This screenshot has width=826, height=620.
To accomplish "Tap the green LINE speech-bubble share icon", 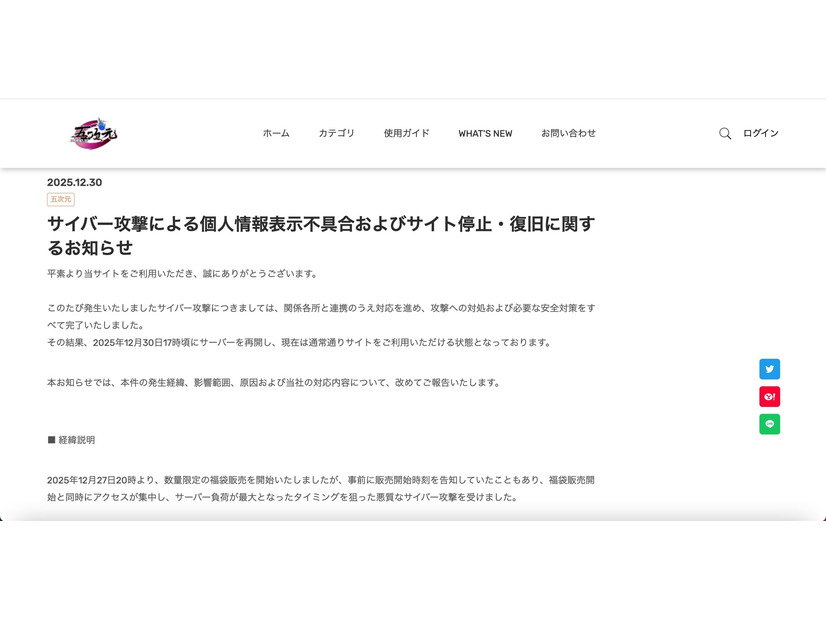I will pos(769,424).
